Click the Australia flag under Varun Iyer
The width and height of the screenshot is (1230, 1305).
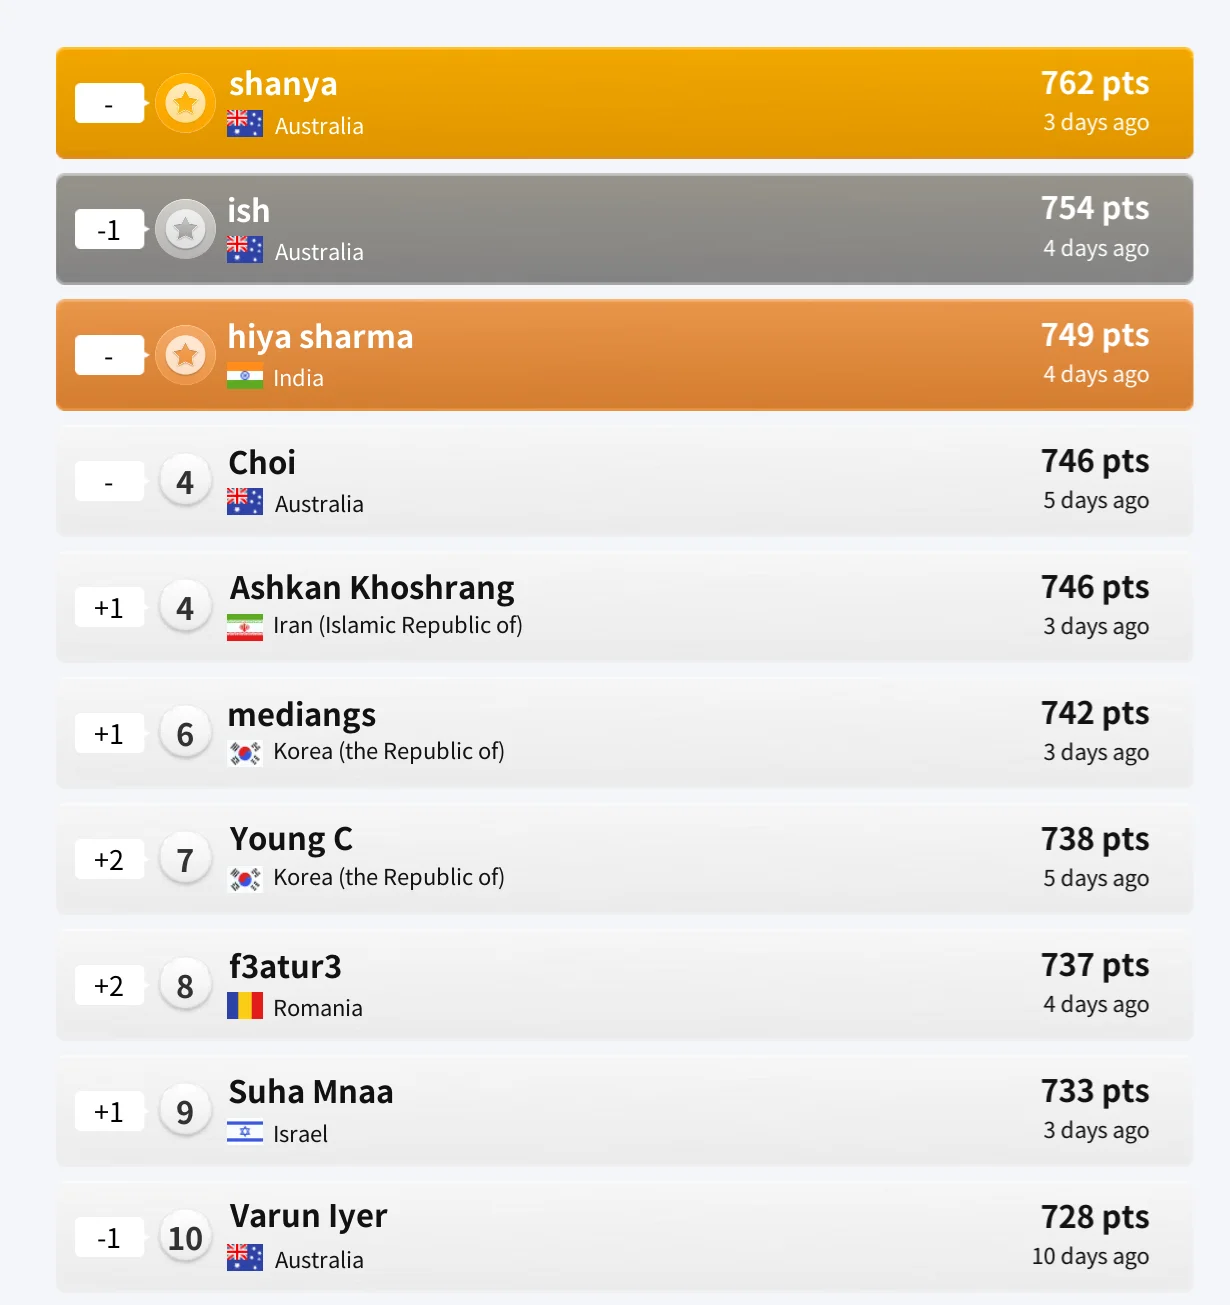(x=245, y=1258)
